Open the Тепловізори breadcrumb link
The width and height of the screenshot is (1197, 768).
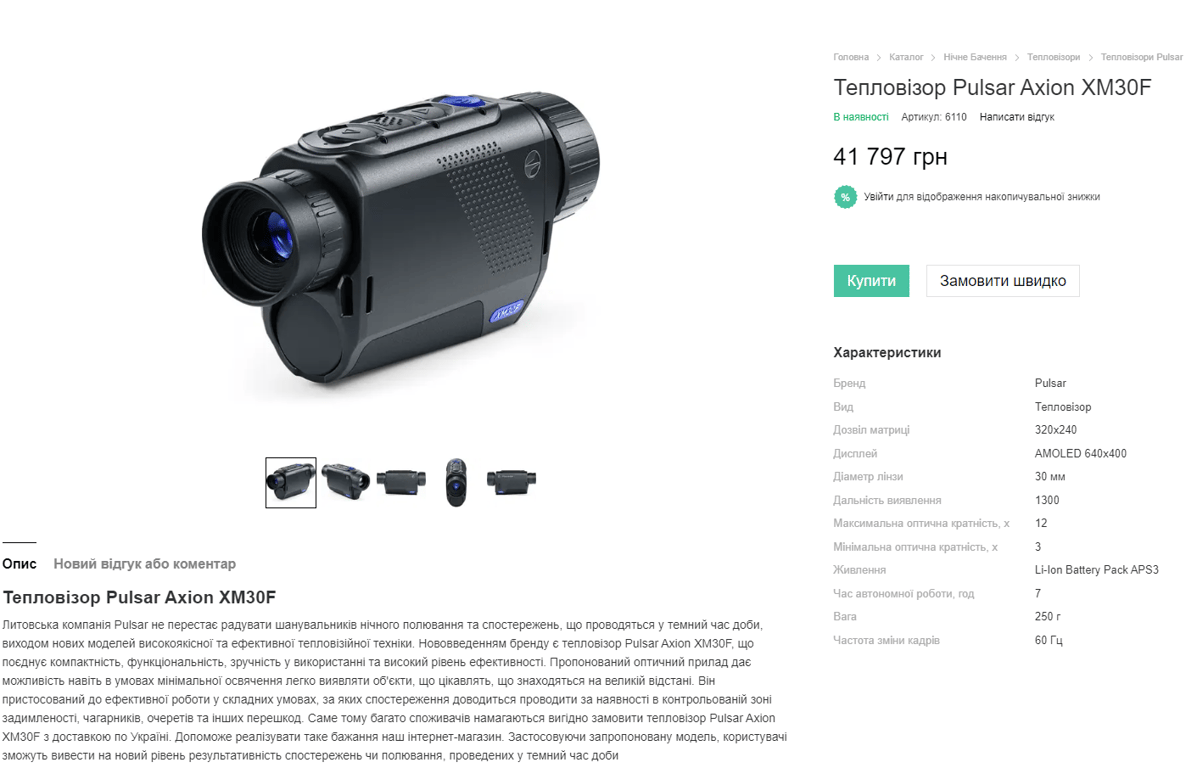point(1053,57)
